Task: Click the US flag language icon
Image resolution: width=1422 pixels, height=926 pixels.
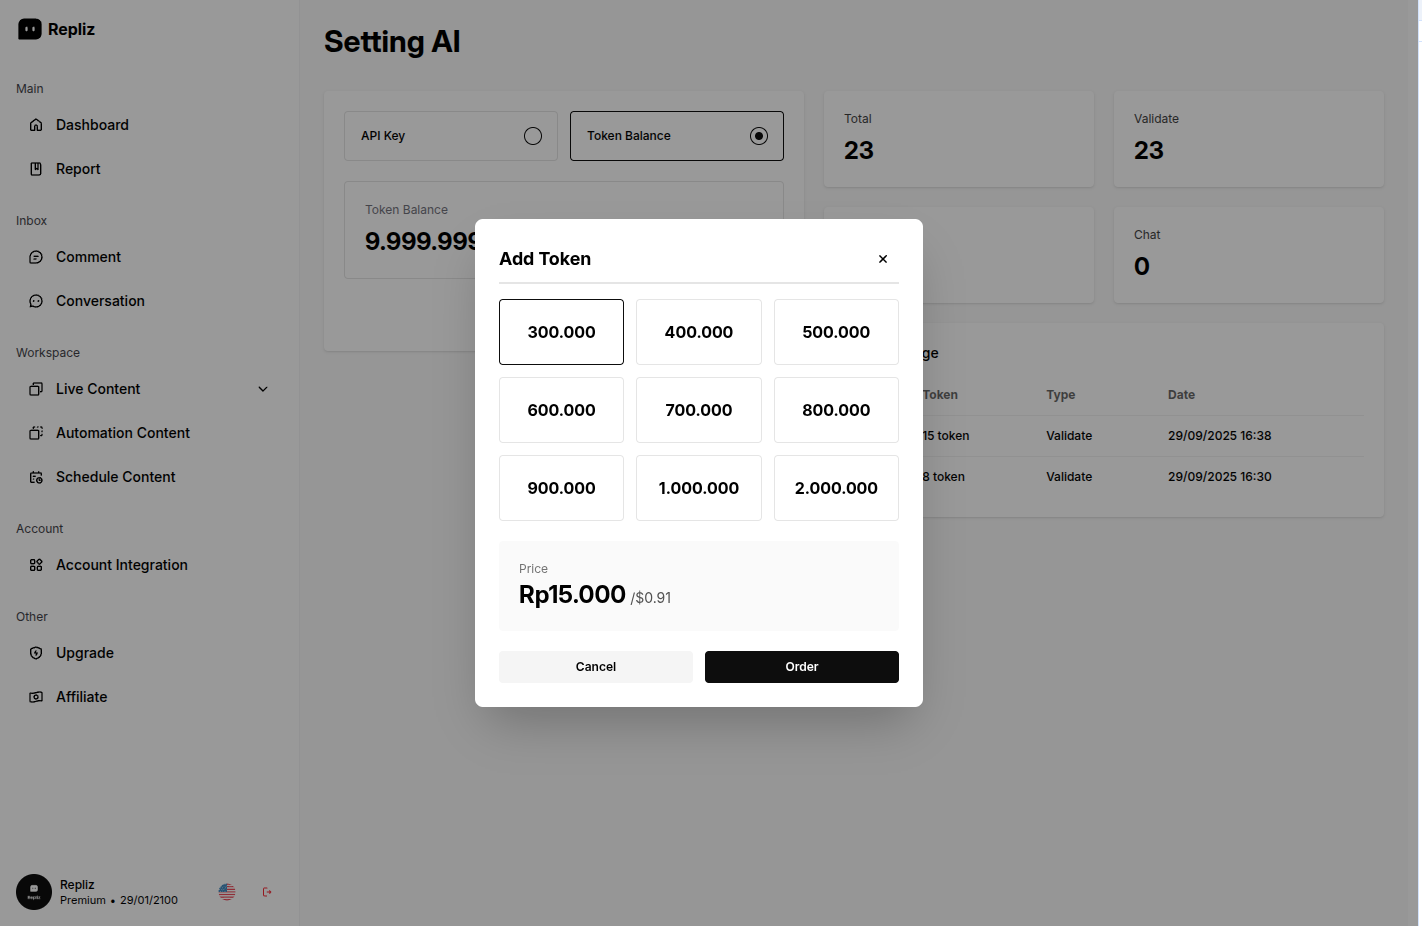Action: [227, 892]
